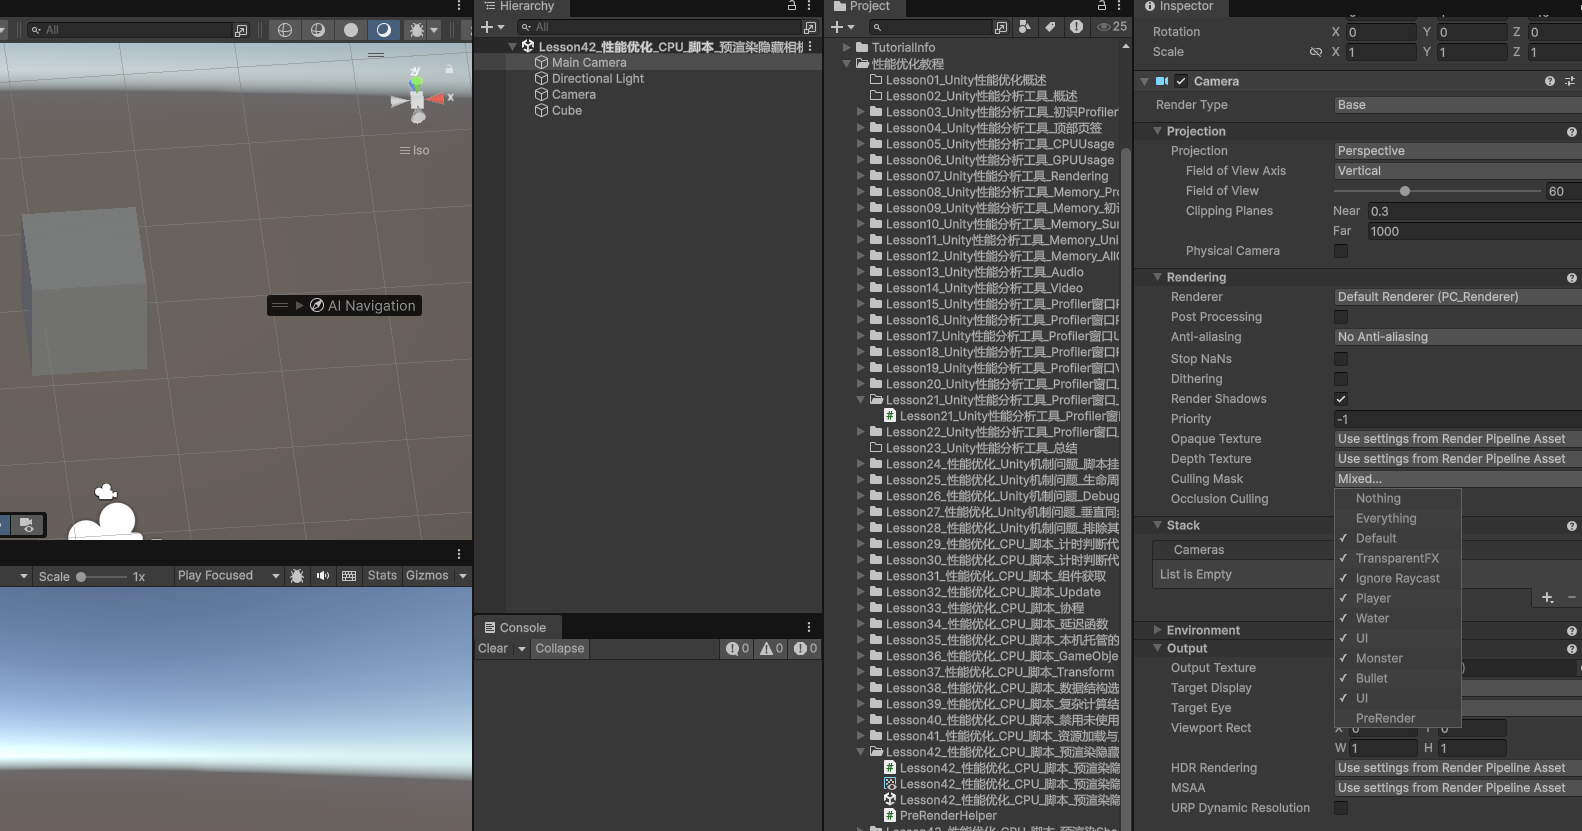Viewport: 1582px width, 831px height.
Task: Select TransparentFX in culling mask list
Action: point(1397,558)
